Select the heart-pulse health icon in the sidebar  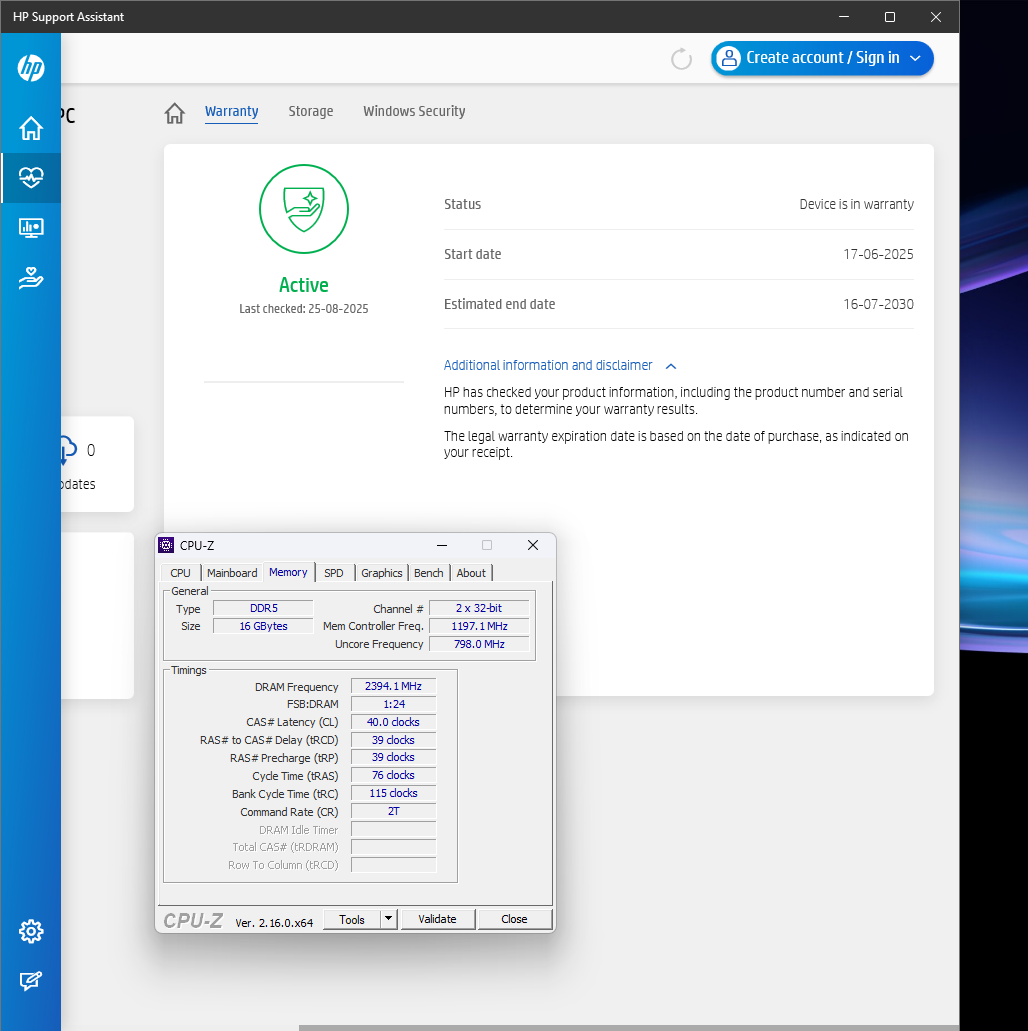click(x=31, y=178)
